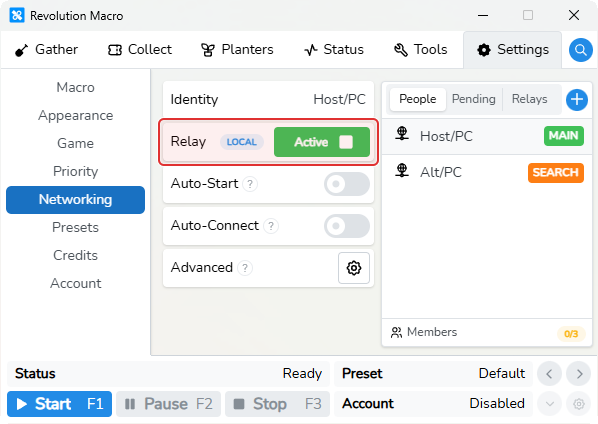Image resolution: width=598 pixels, height=424 pixels.
Task: Click the LOCAL relay badge
Action: 242,142
